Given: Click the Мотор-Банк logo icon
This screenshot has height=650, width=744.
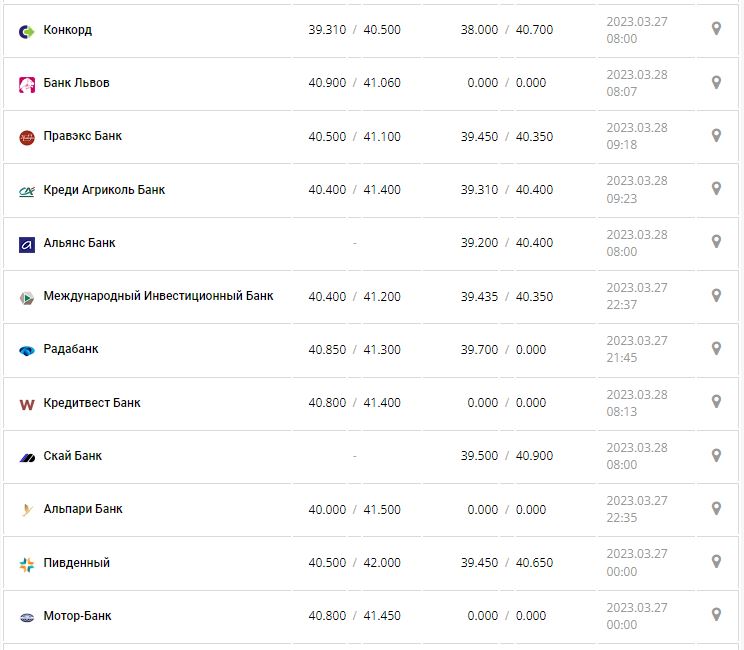Looking at the screenshot, I should pyautogui.click(x=27, y=617).
